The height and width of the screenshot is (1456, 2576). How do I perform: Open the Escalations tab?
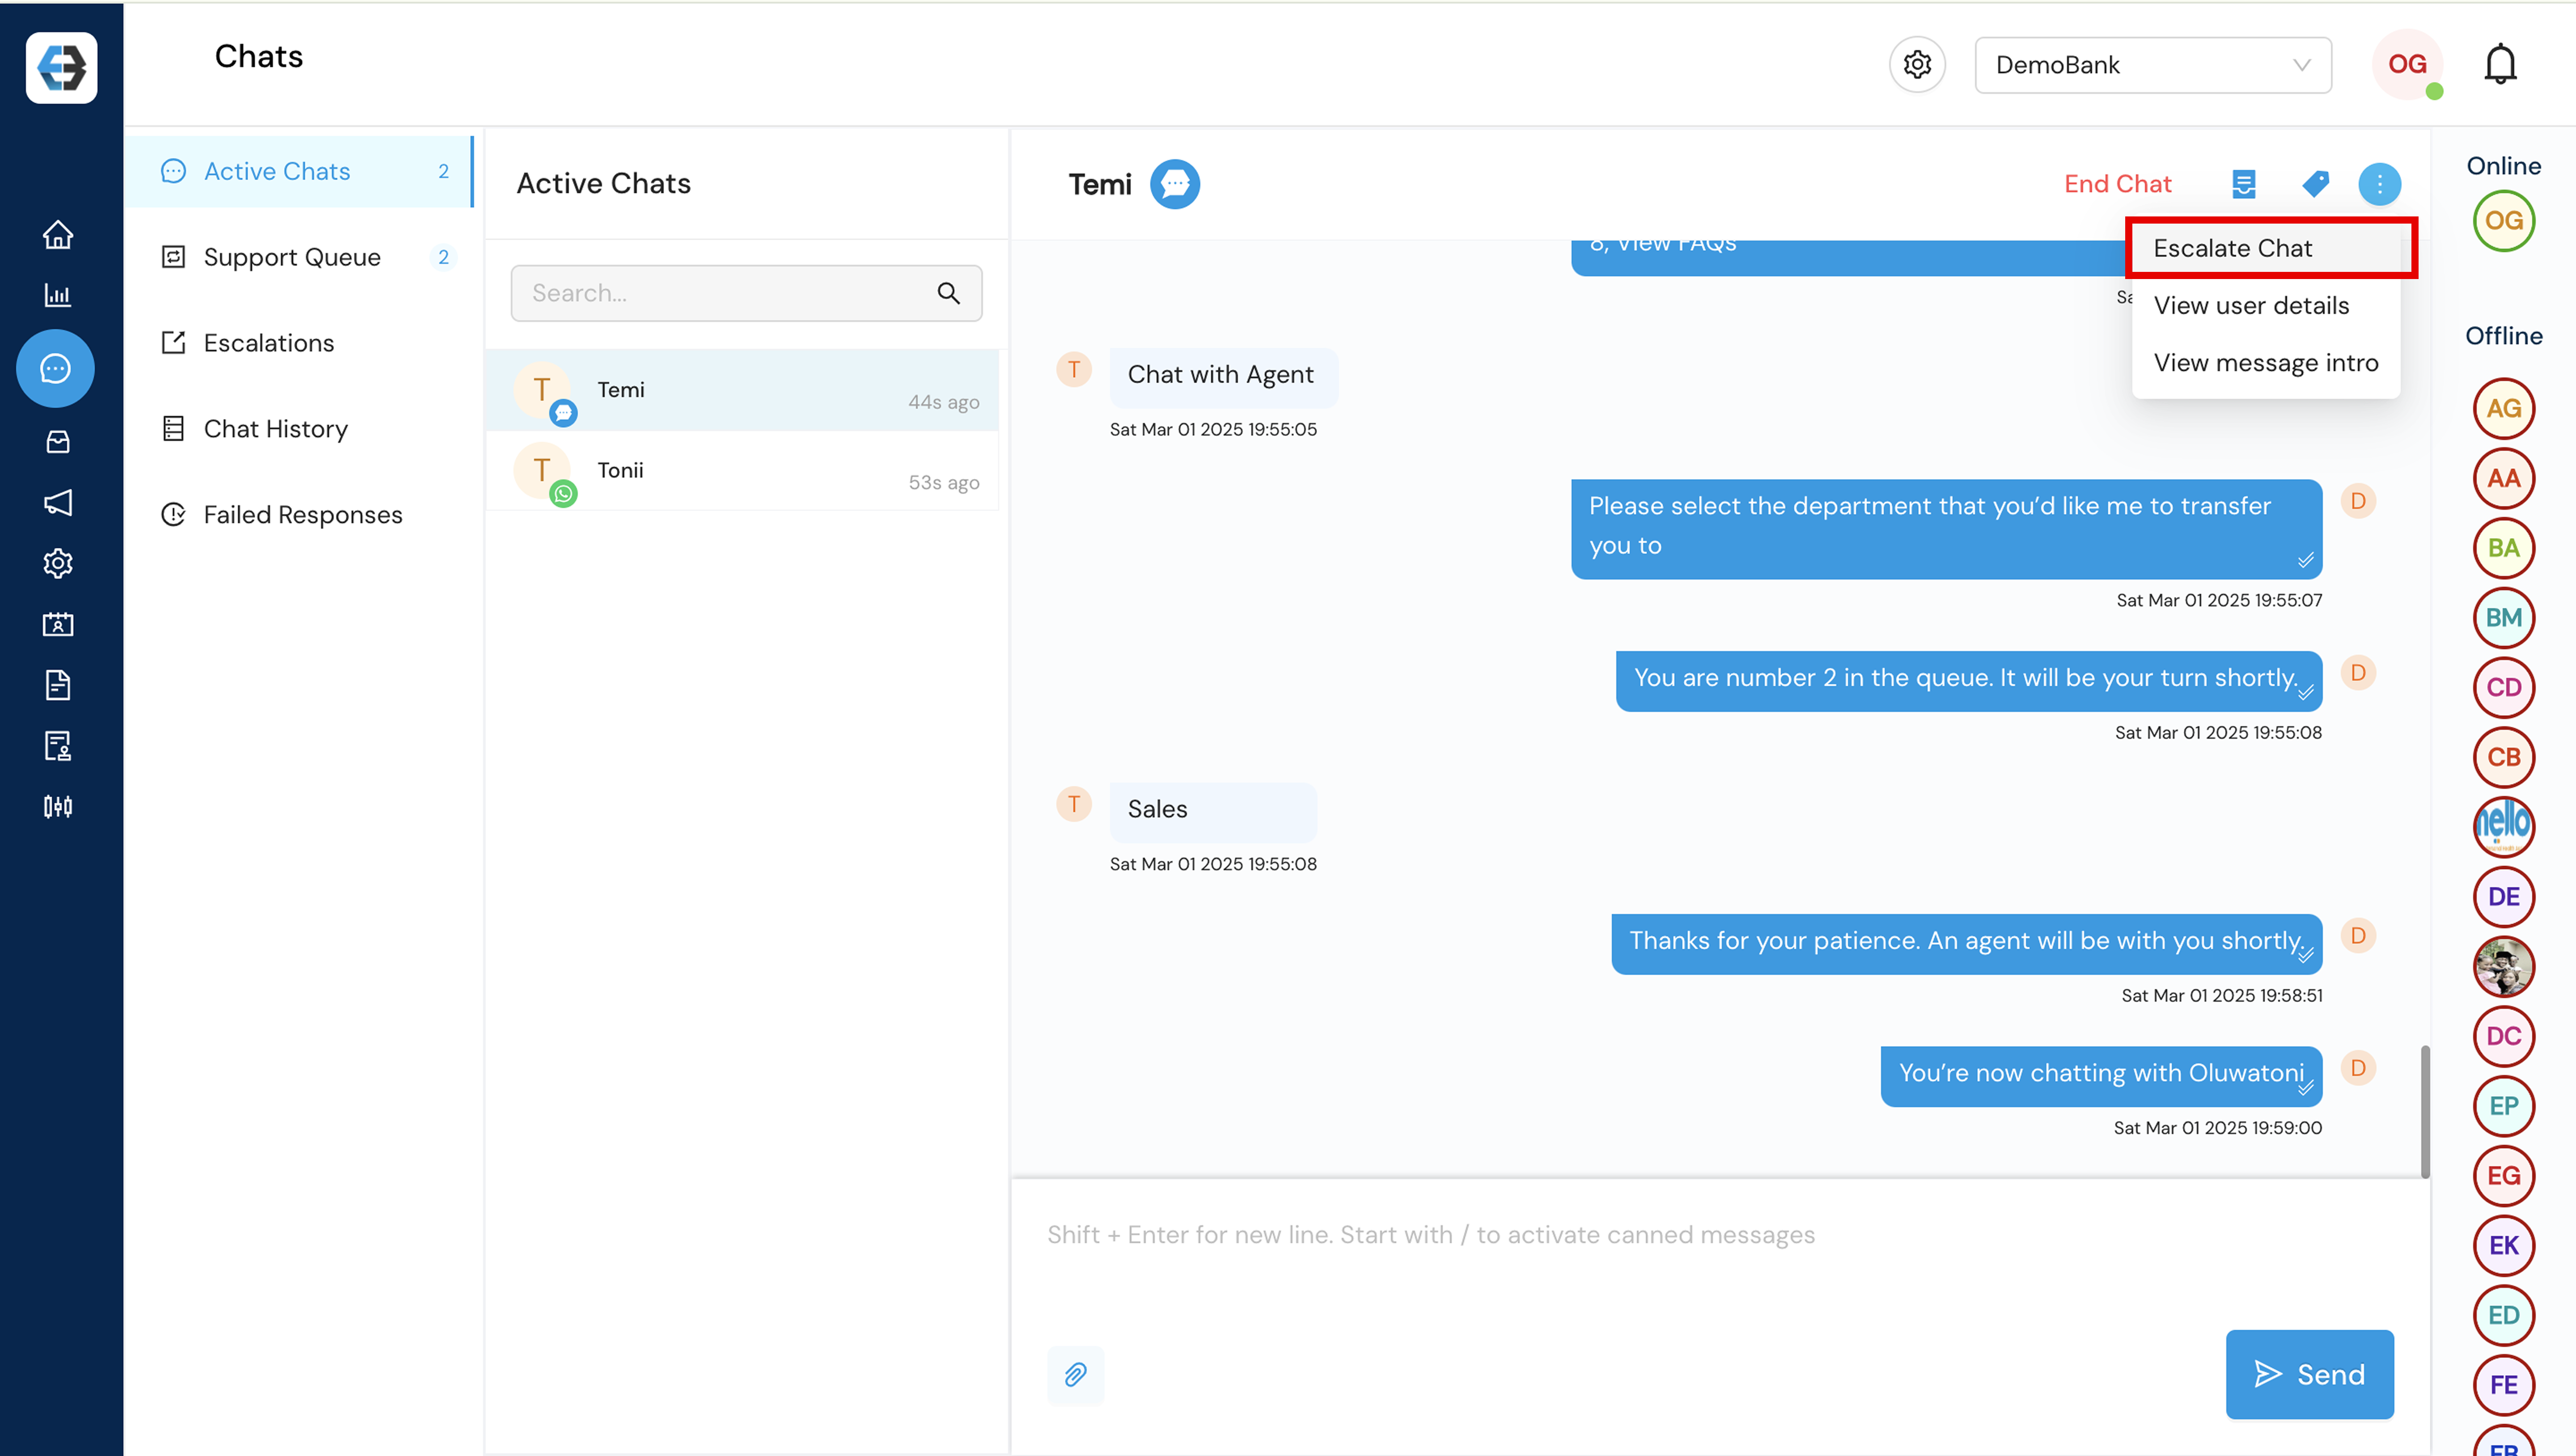[x=299, y=343]
